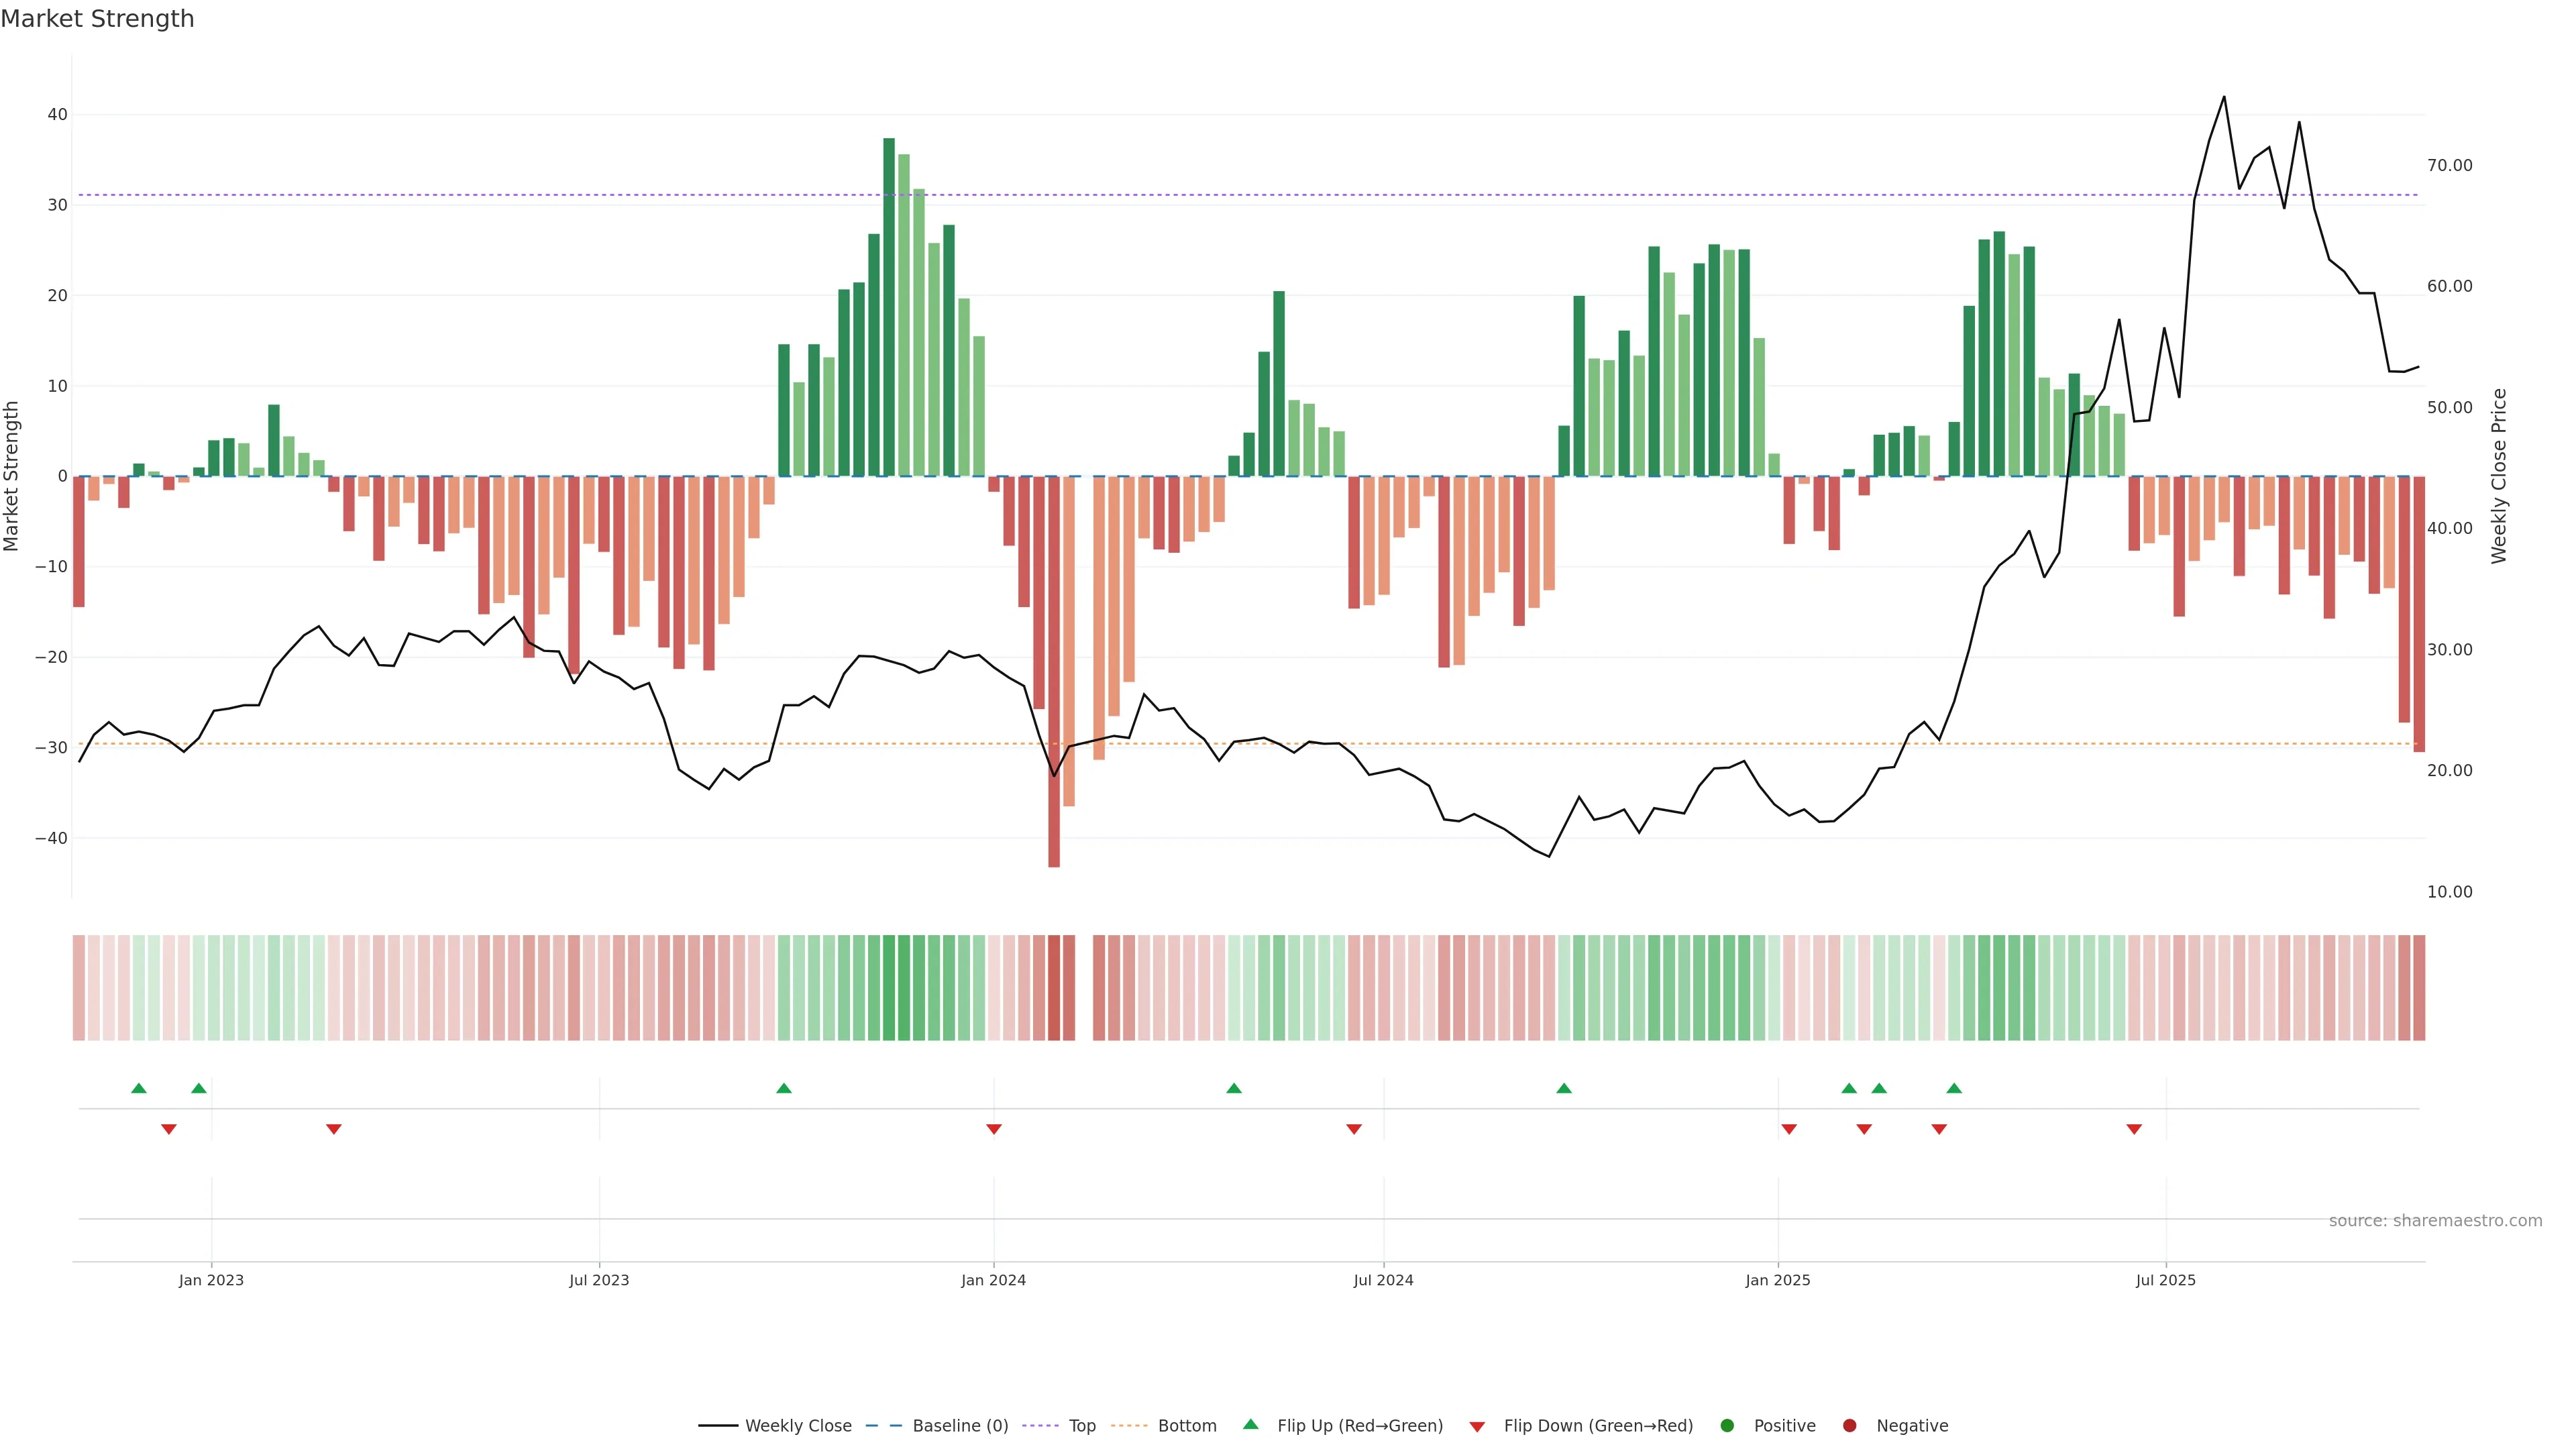Click the rightmost green flip-up triangle marker
2576x1449 pixels.
[1954, 1088]
